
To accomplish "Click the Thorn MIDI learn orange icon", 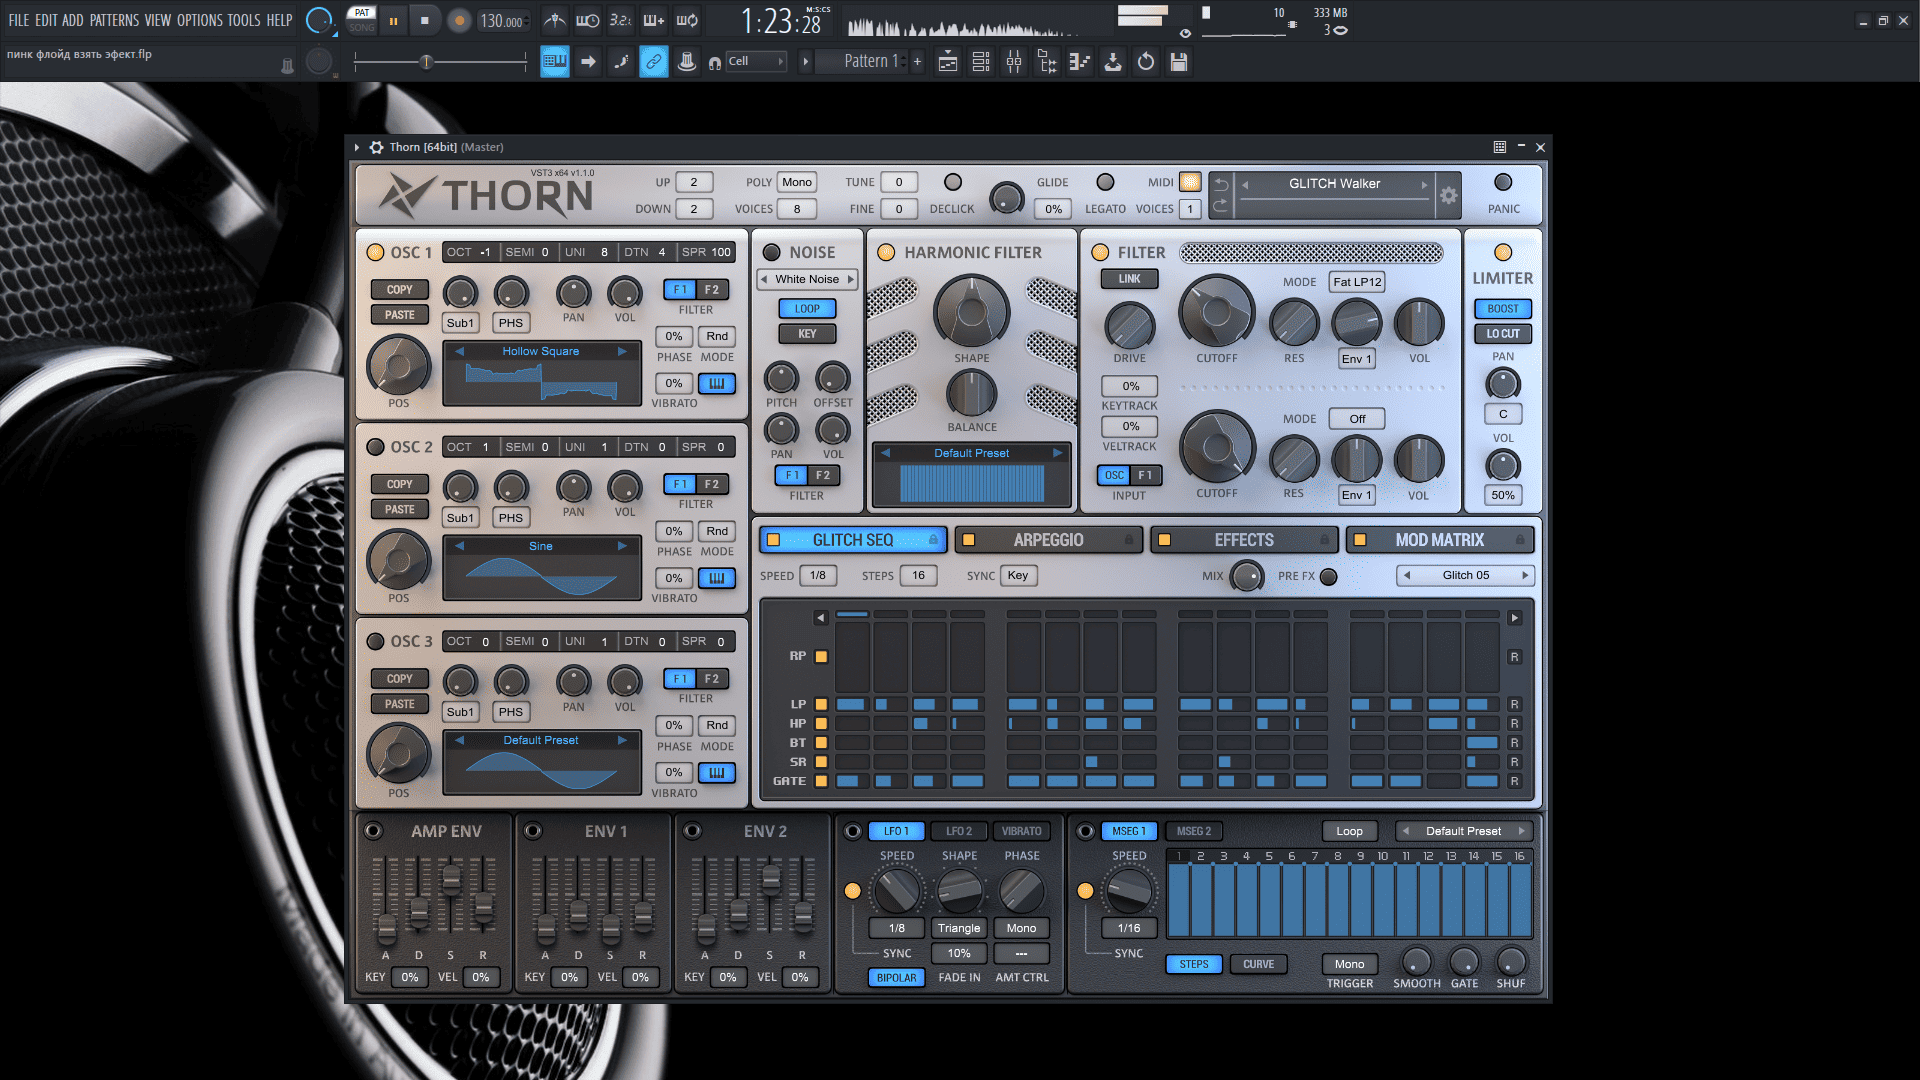I will (x=1190, y=182).
